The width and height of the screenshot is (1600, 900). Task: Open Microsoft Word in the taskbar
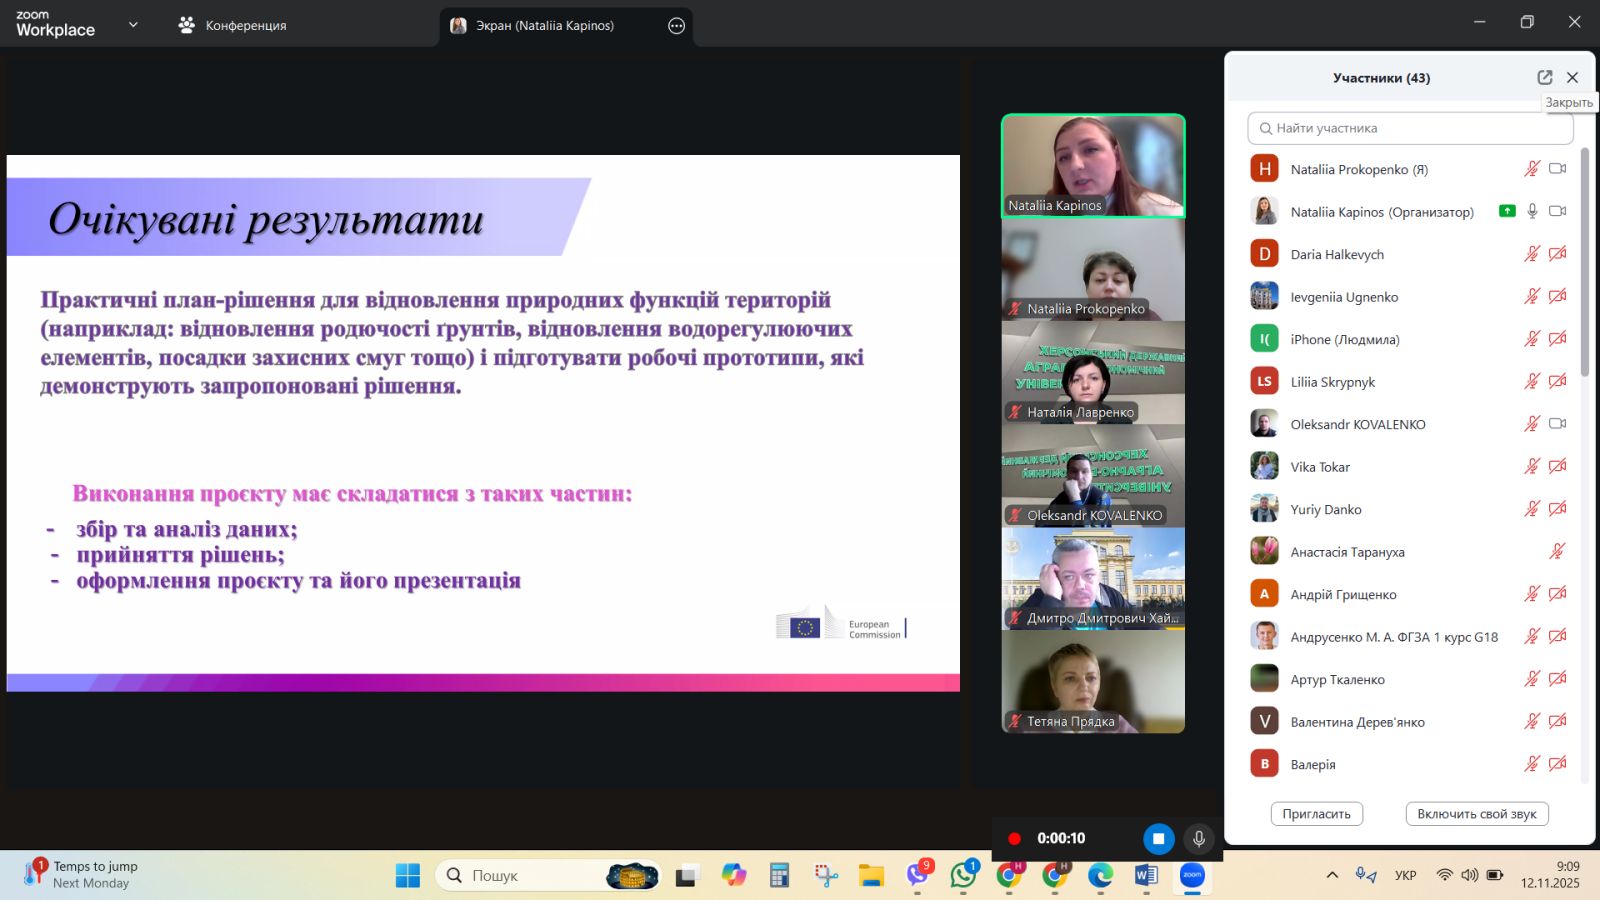[x=1146, y=875]
